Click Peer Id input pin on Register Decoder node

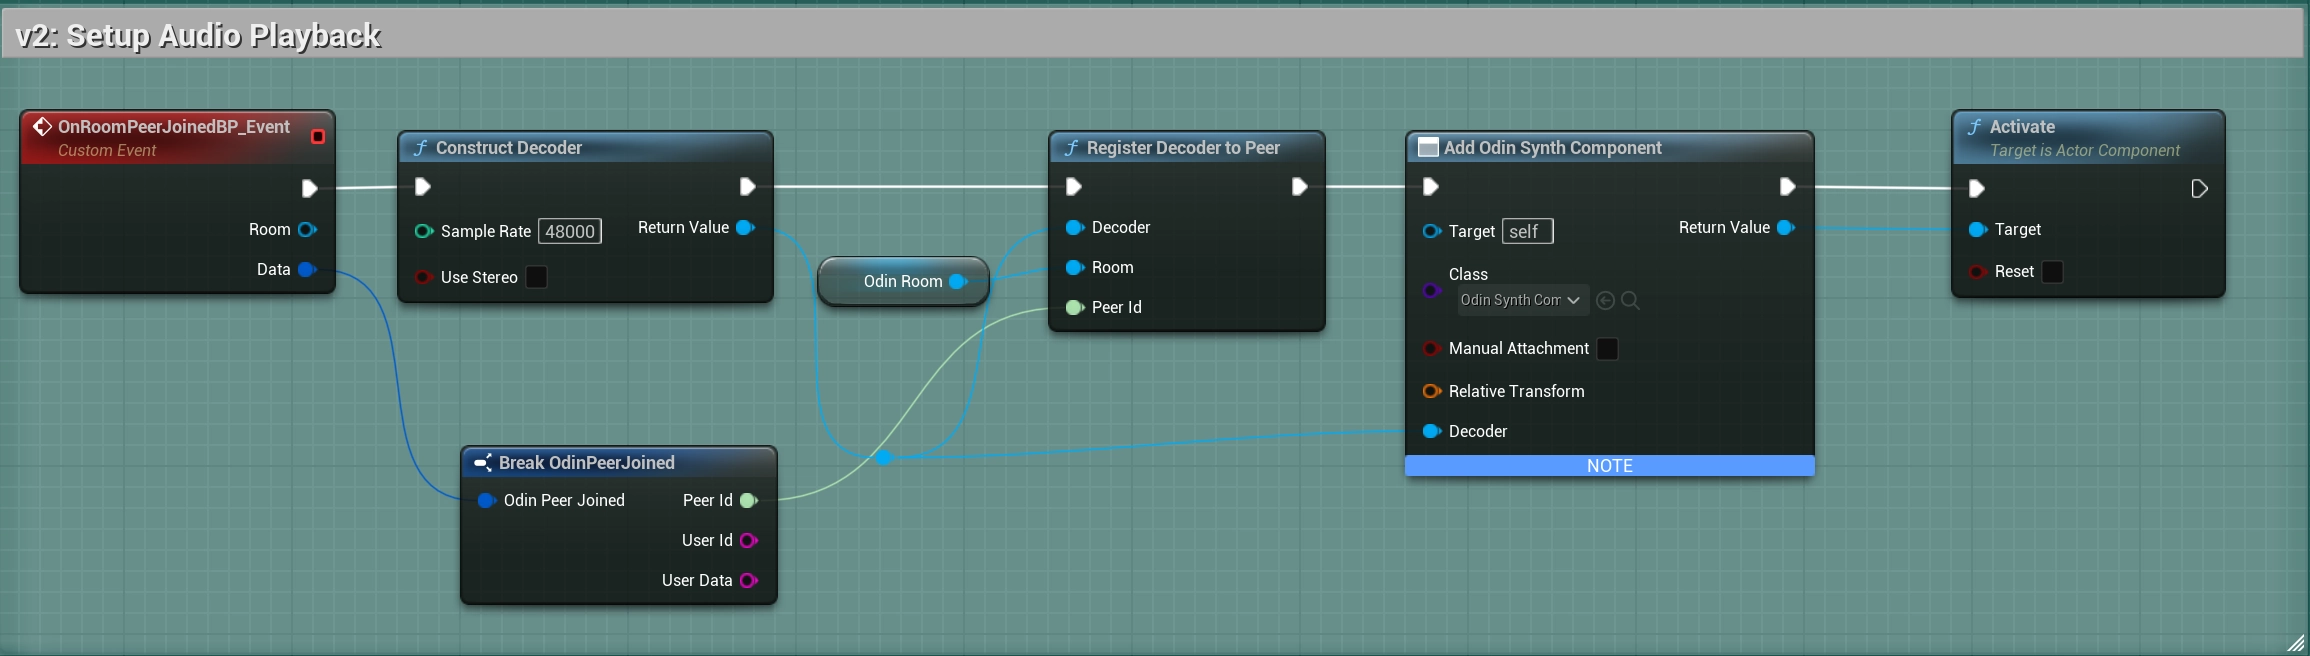pyautogui.click(x=1075, y=307)
